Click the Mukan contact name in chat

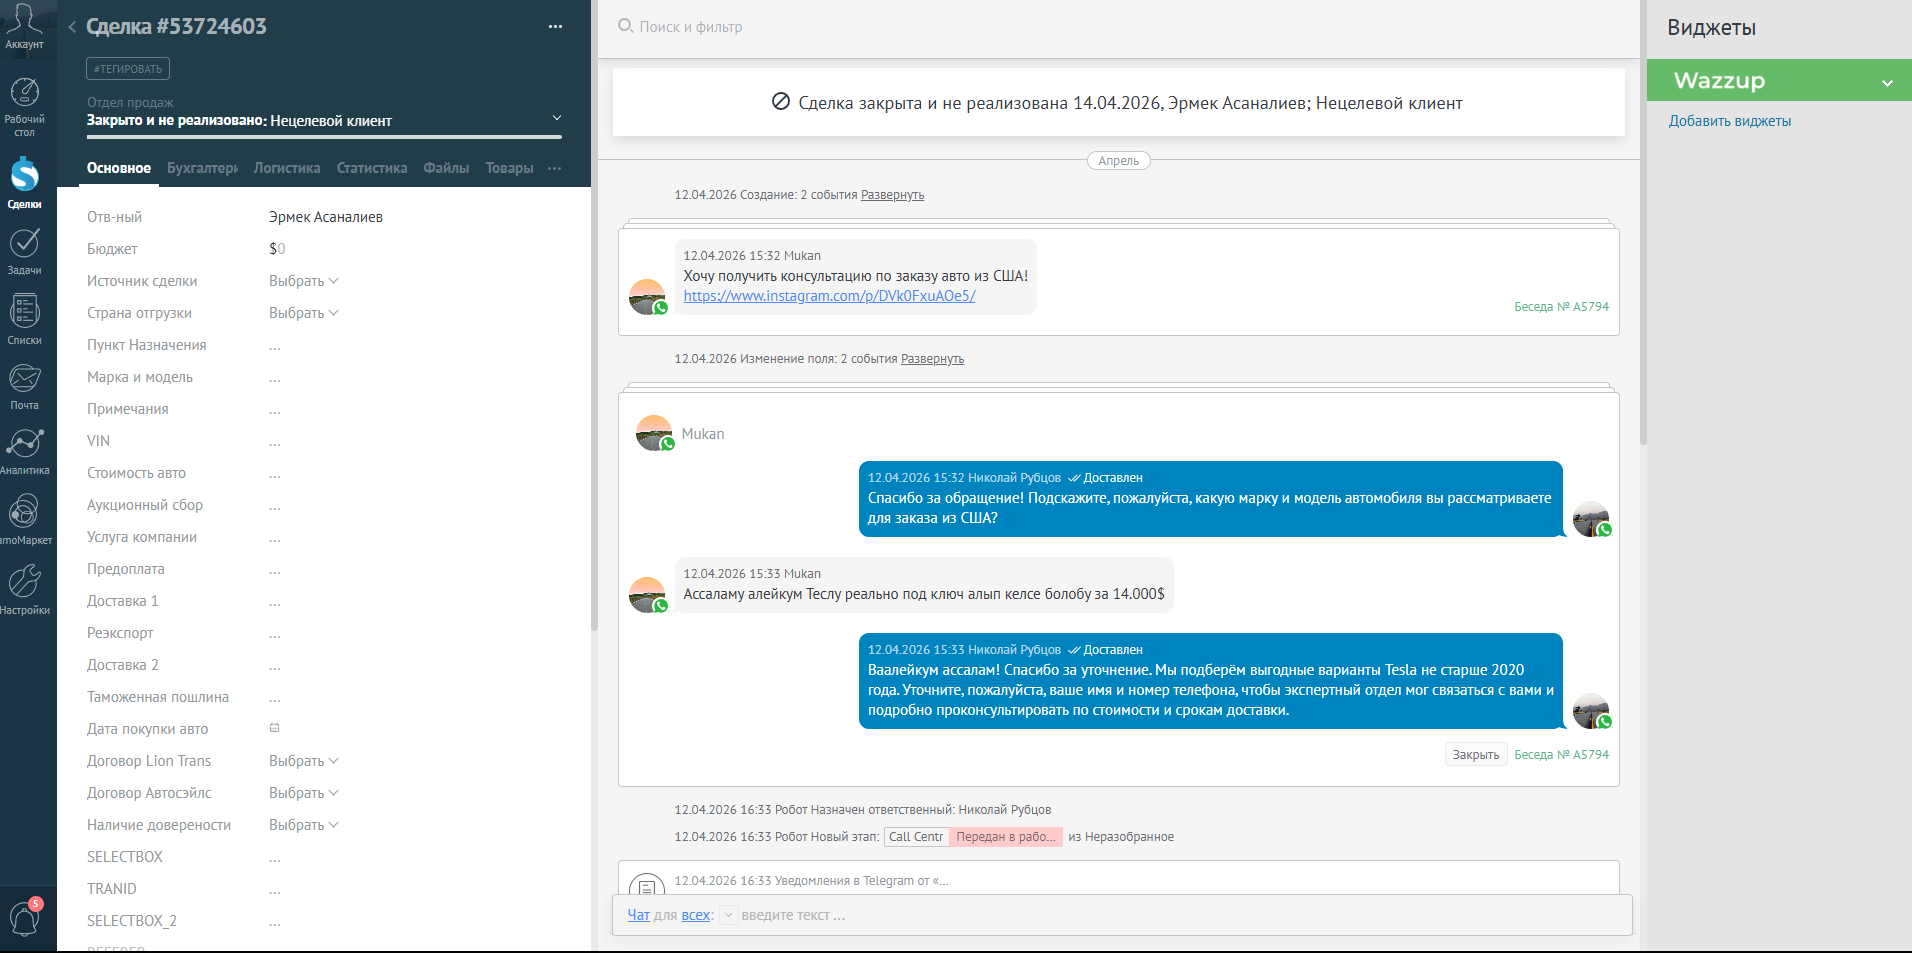702,434
